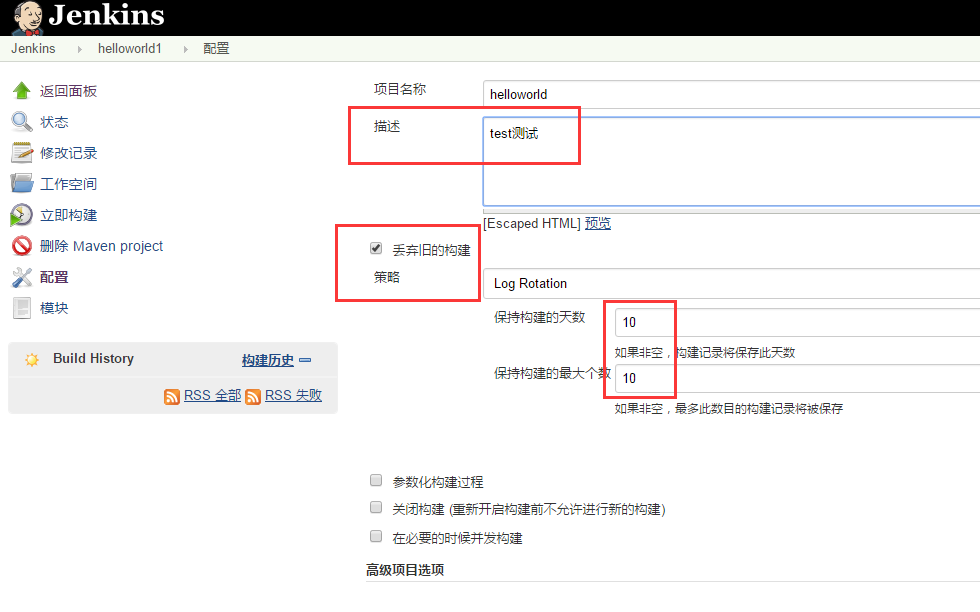This screenshot has width=980, height=612.
Task: Open the 状态 sidebar link
Action: [x=54, y=122]
